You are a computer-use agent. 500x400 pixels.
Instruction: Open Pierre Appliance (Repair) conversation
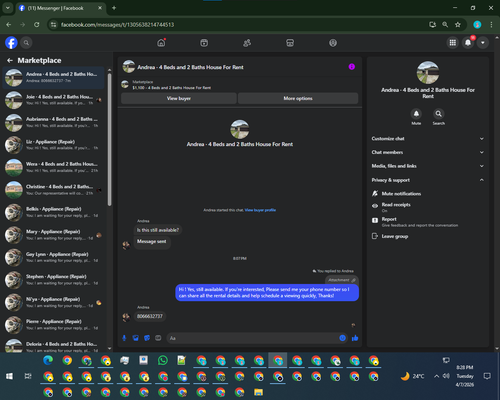[53, 325]
